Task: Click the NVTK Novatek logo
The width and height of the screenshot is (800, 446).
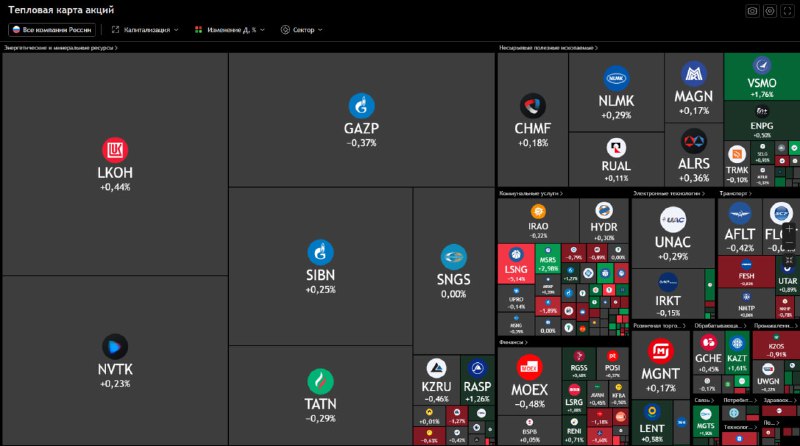Action: click(x=115, y=347)
